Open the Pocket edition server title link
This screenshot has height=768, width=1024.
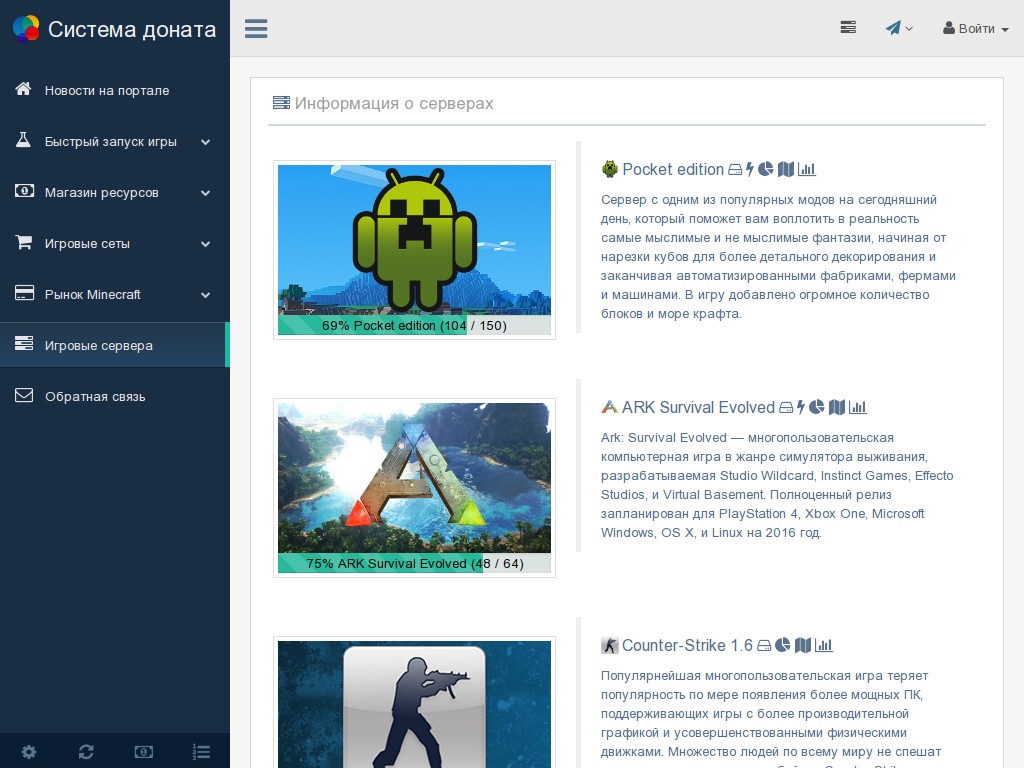tap(672, 169)
